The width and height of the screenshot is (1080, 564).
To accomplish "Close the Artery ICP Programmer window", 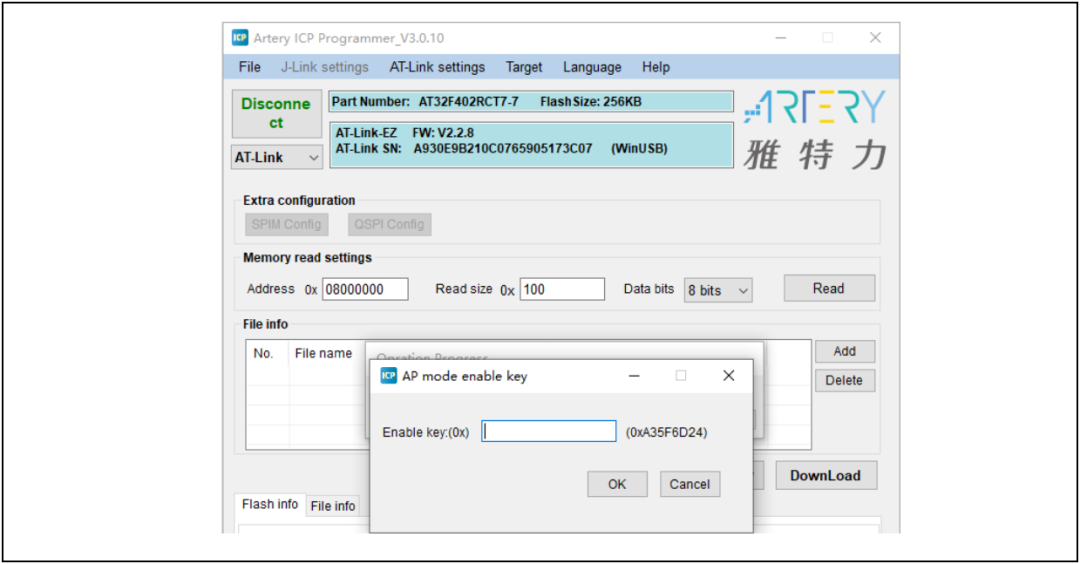I will tap(875, 38).
